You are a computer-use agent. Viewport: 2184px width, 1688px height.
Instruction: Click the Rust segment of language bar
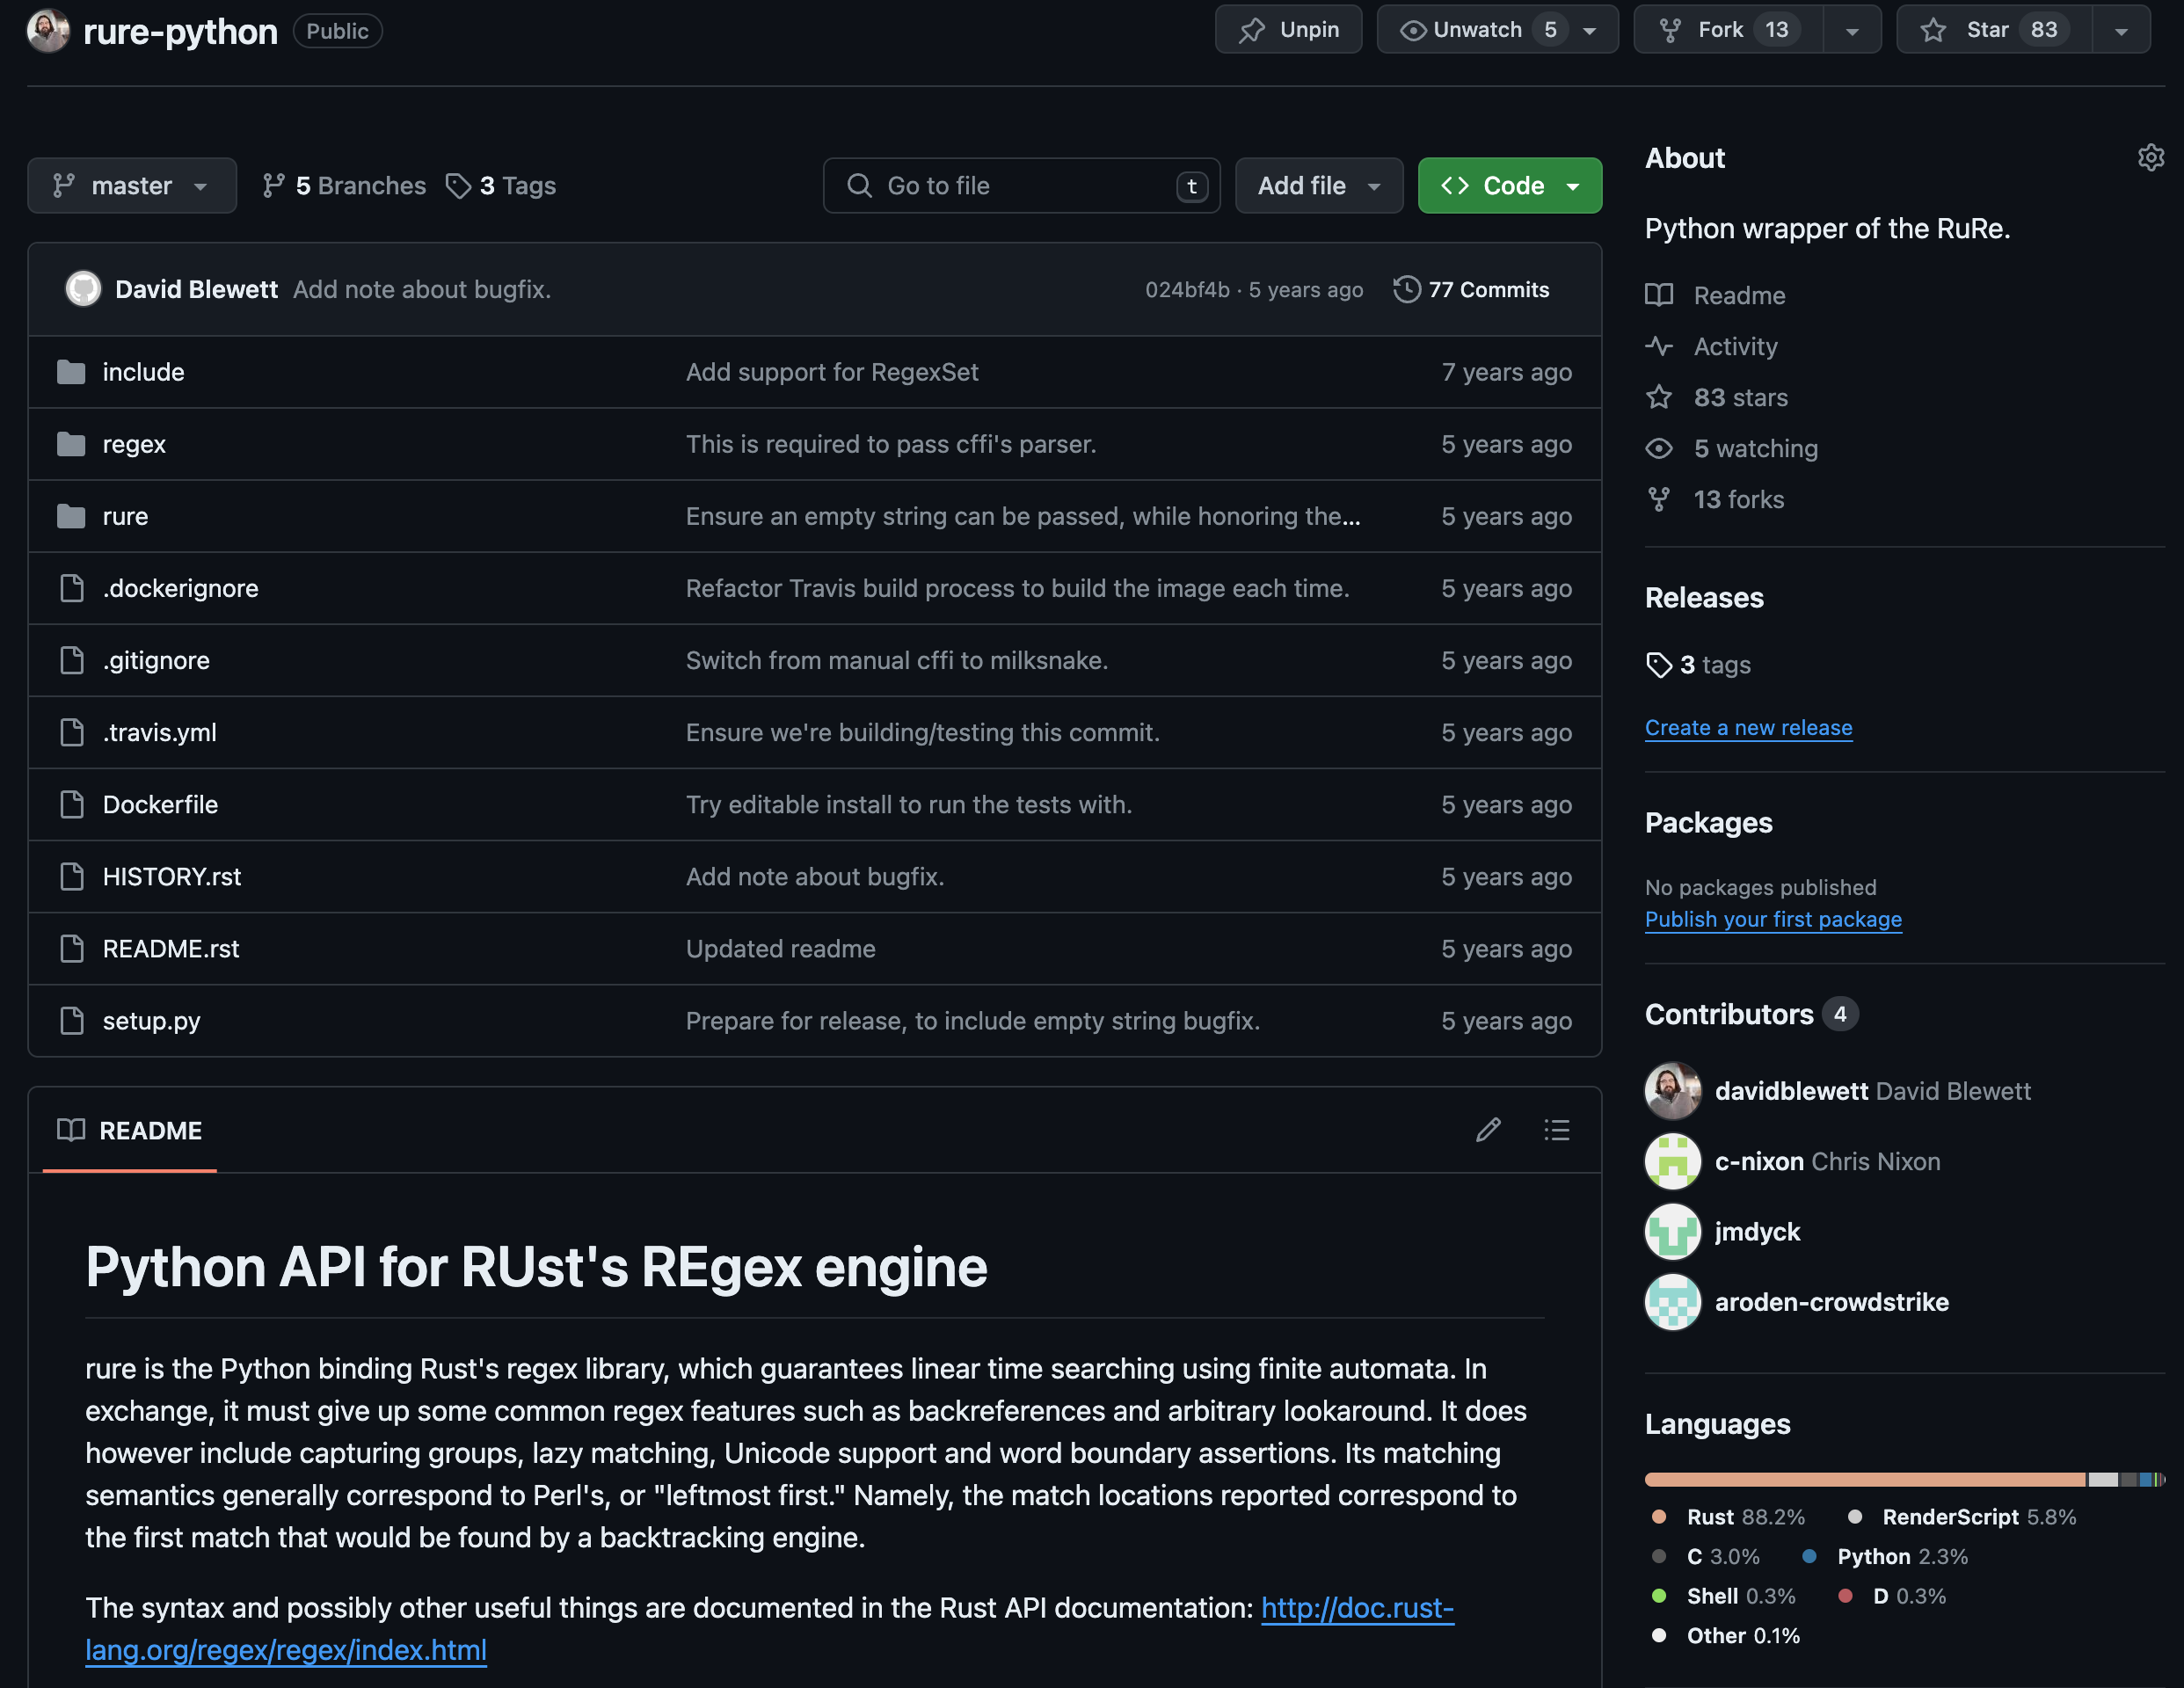1864,1479
